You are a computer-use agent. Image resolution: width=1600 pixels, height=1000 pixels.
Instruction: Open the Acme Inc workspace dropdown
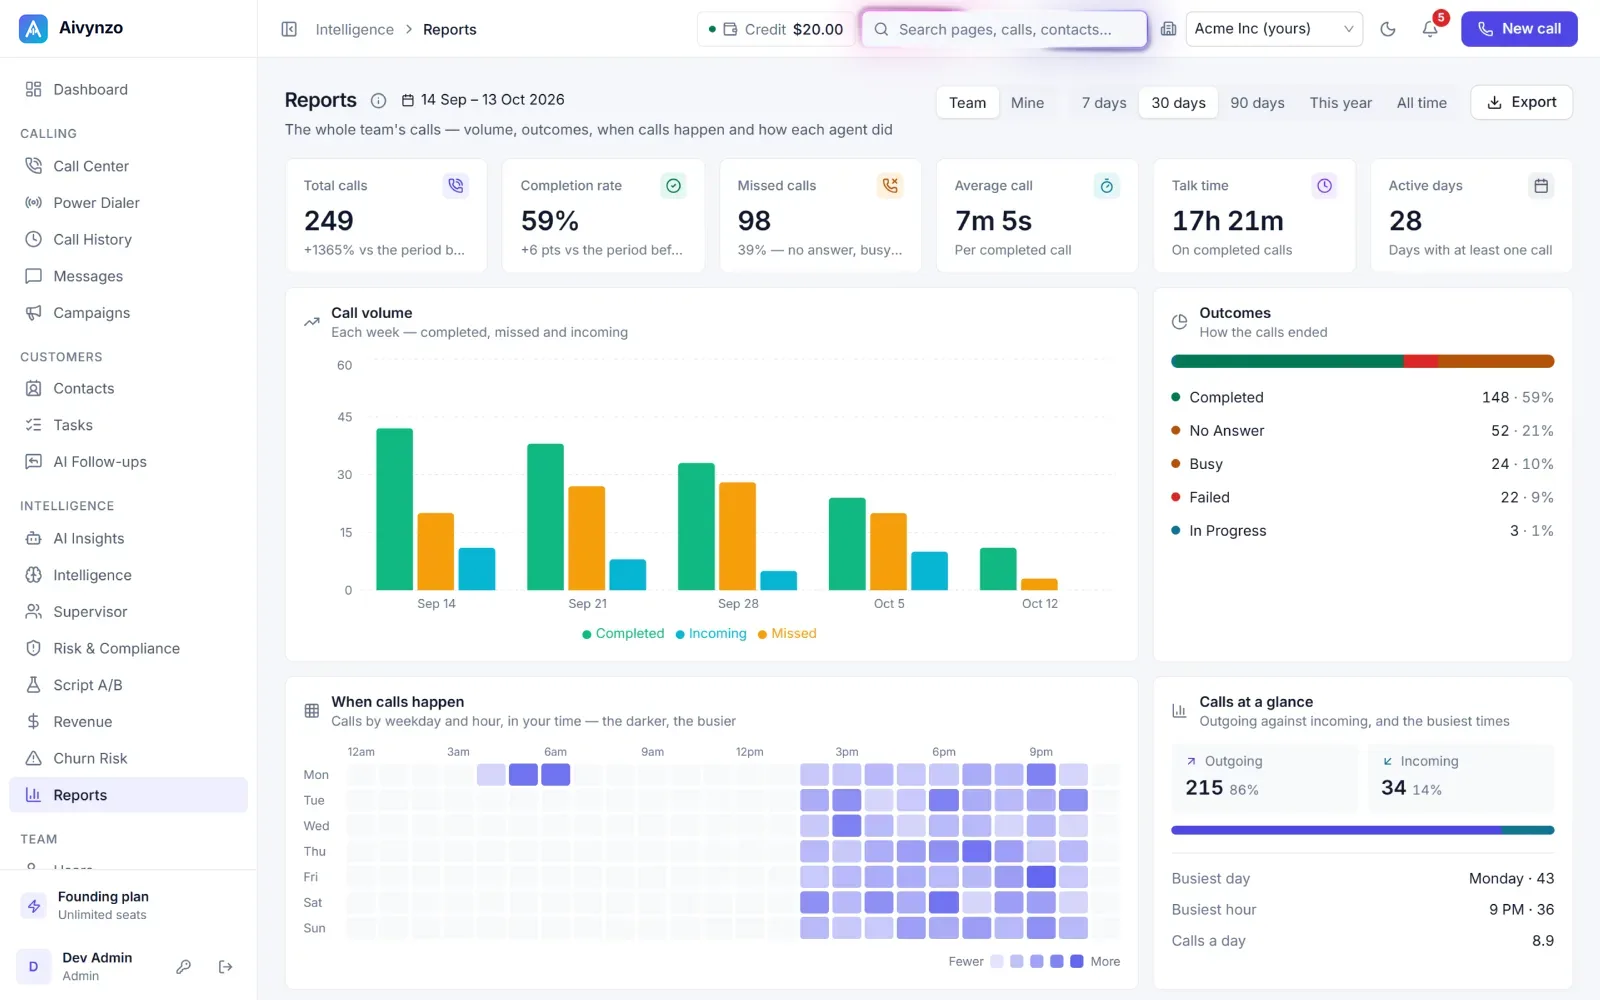(x=1274, y=29)
